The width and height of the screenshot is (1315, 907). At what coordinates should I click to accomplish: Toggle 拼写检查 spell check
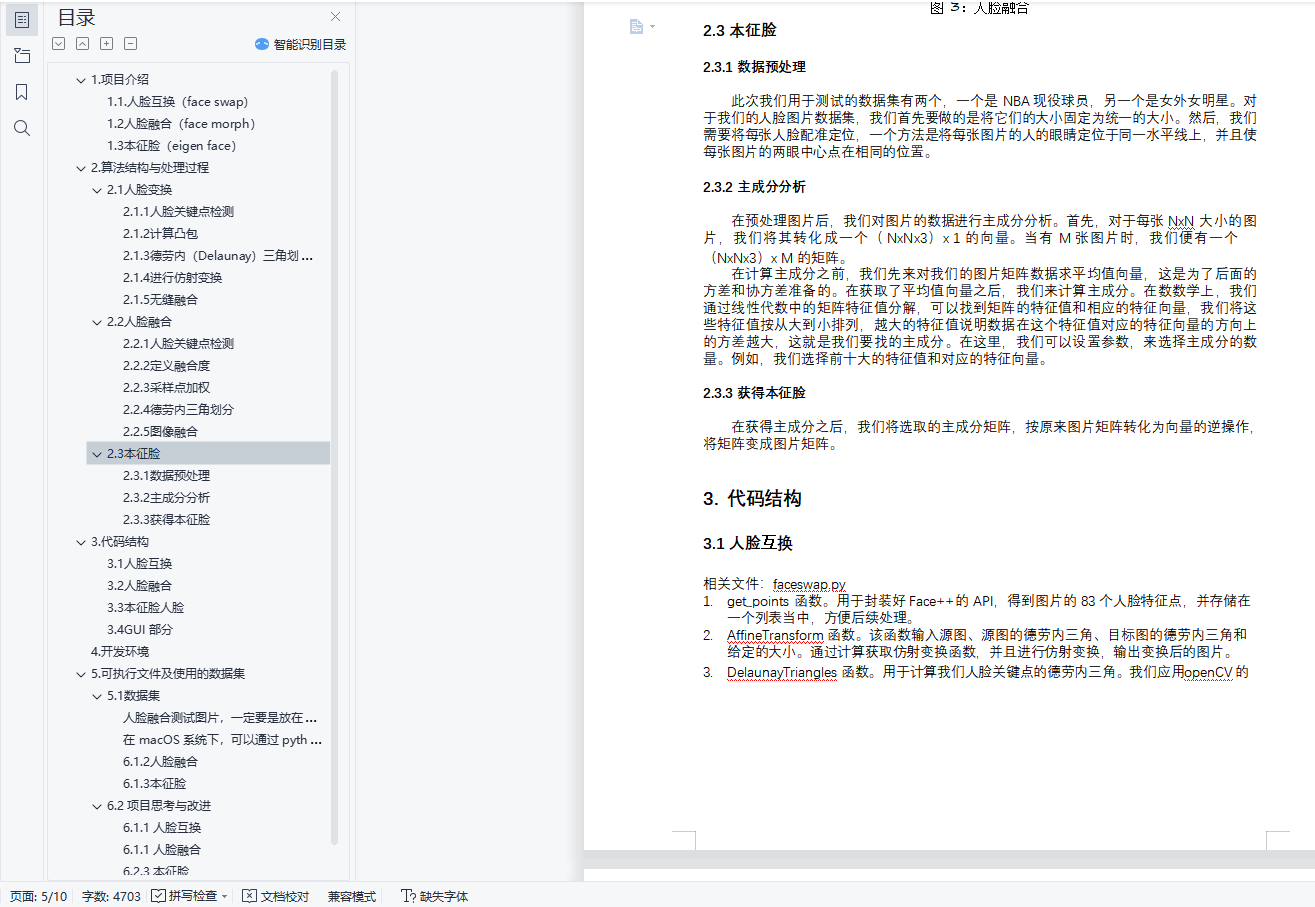pyautogui.click(x=184, y=896)
